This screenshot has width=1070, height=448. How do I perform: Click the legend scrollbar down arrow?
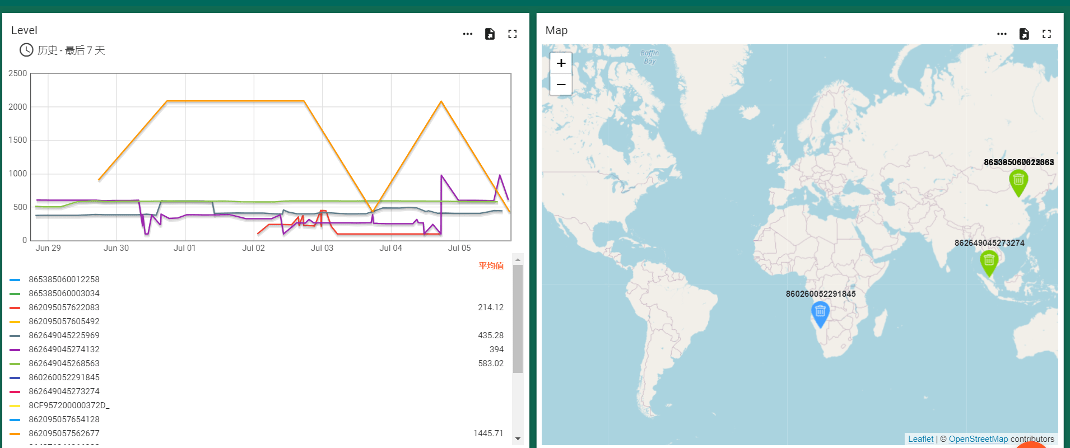point(518,438)
